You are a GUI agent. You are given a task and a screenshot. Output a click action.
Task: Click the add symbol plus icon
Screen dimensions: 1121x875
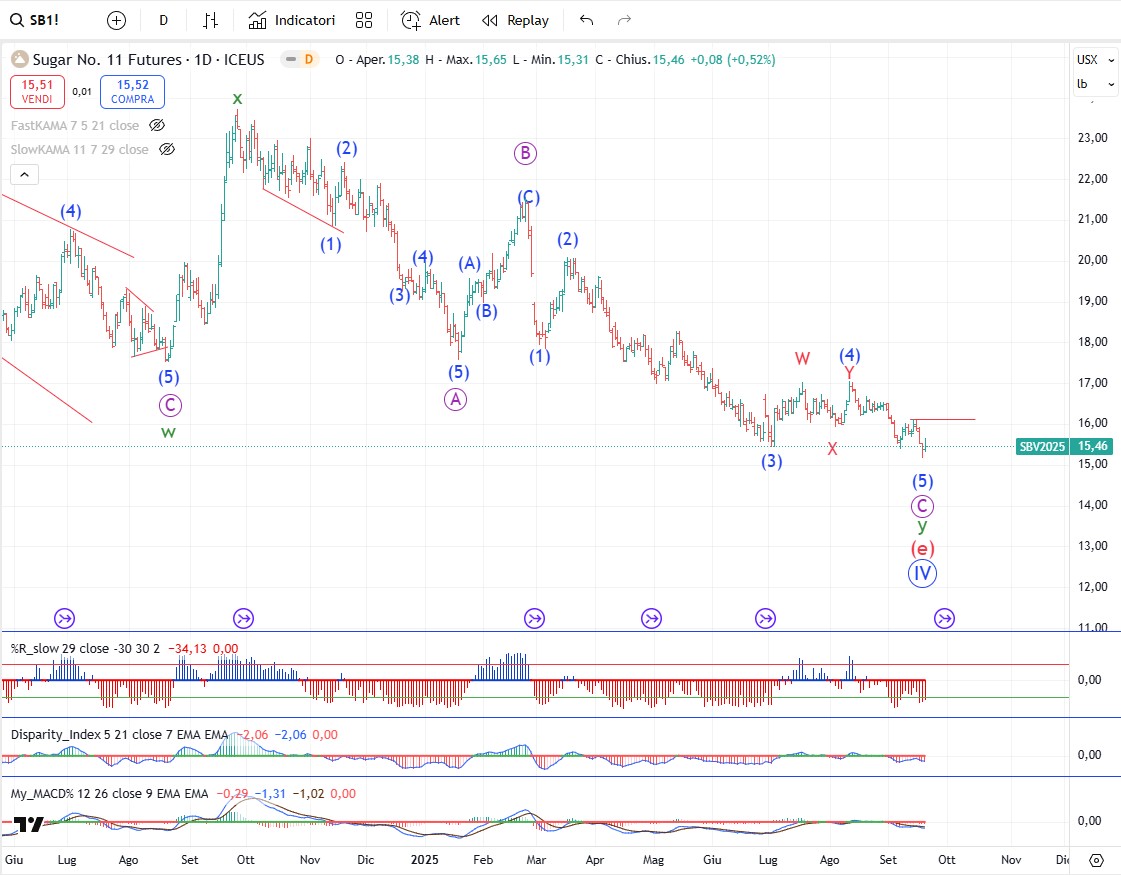(x=117, y=20)
